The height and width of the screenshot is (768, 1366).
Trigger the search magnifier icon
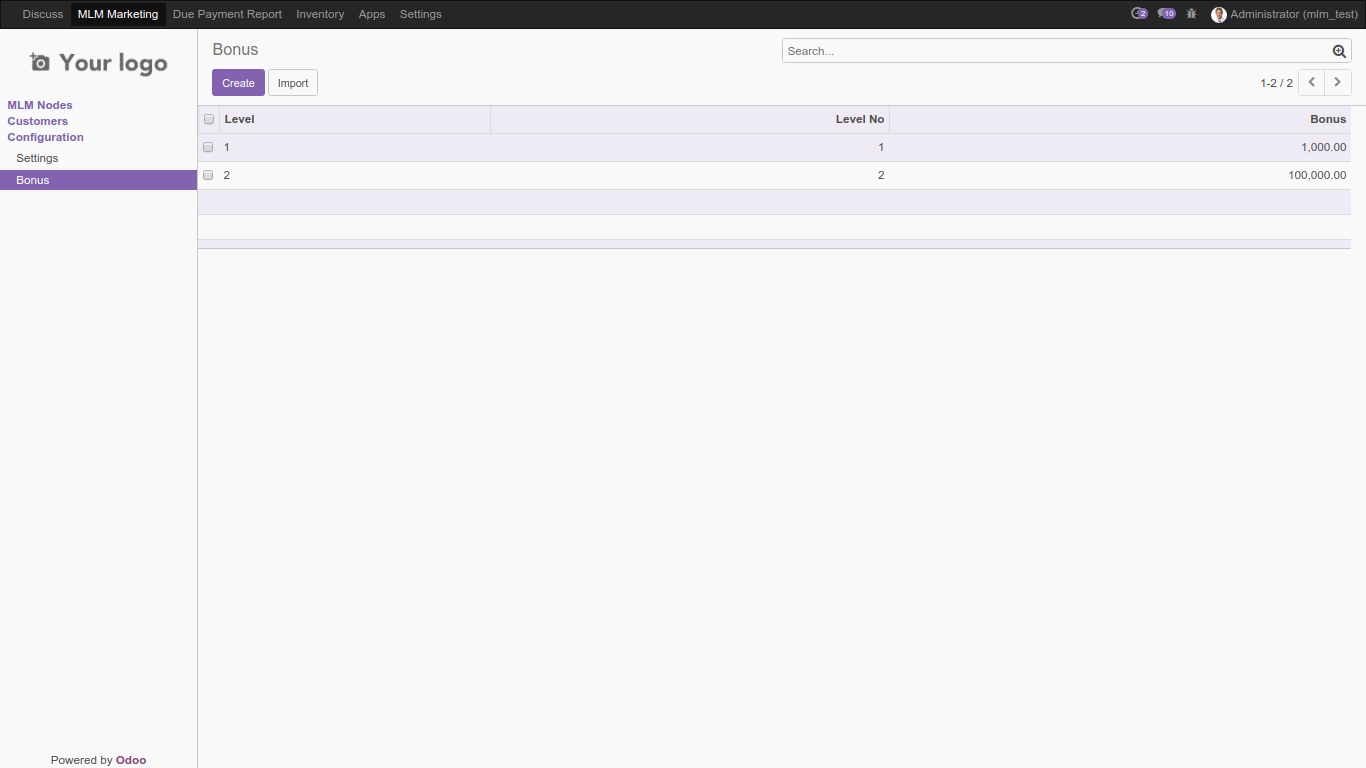coord(1339,50)
